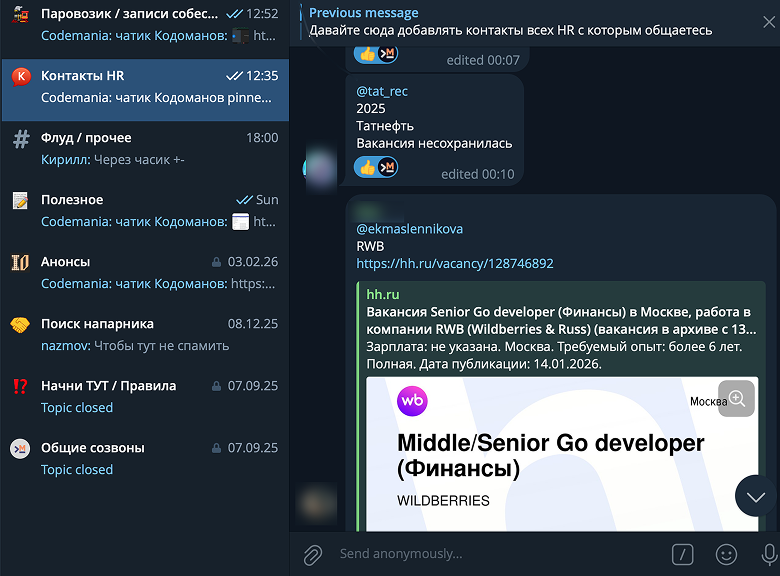Open the Паровозик / записи собес... topic
This screenshot has height=576, width=780.
point(145,25)
